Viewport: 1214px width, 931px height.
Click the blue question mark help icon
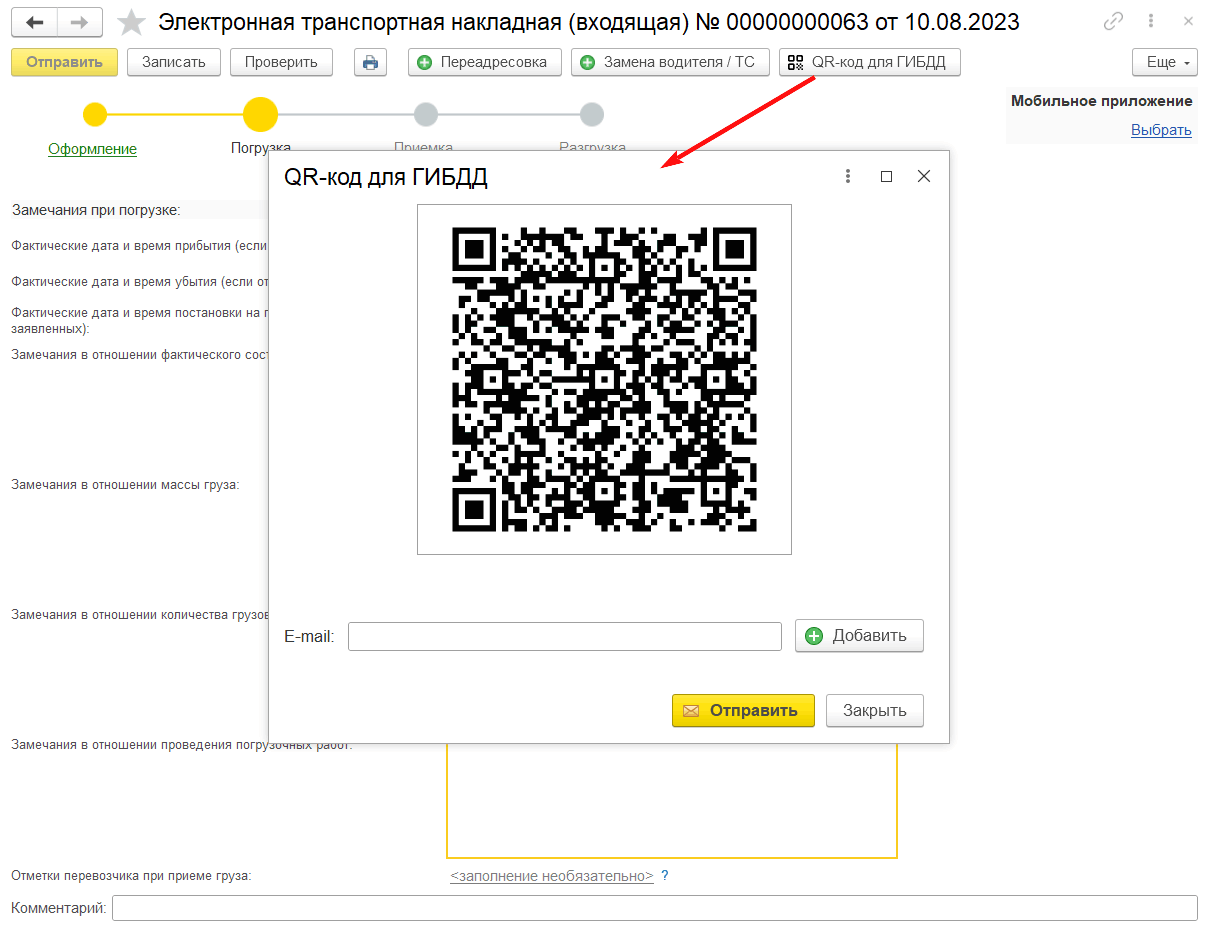pos(665,876)
